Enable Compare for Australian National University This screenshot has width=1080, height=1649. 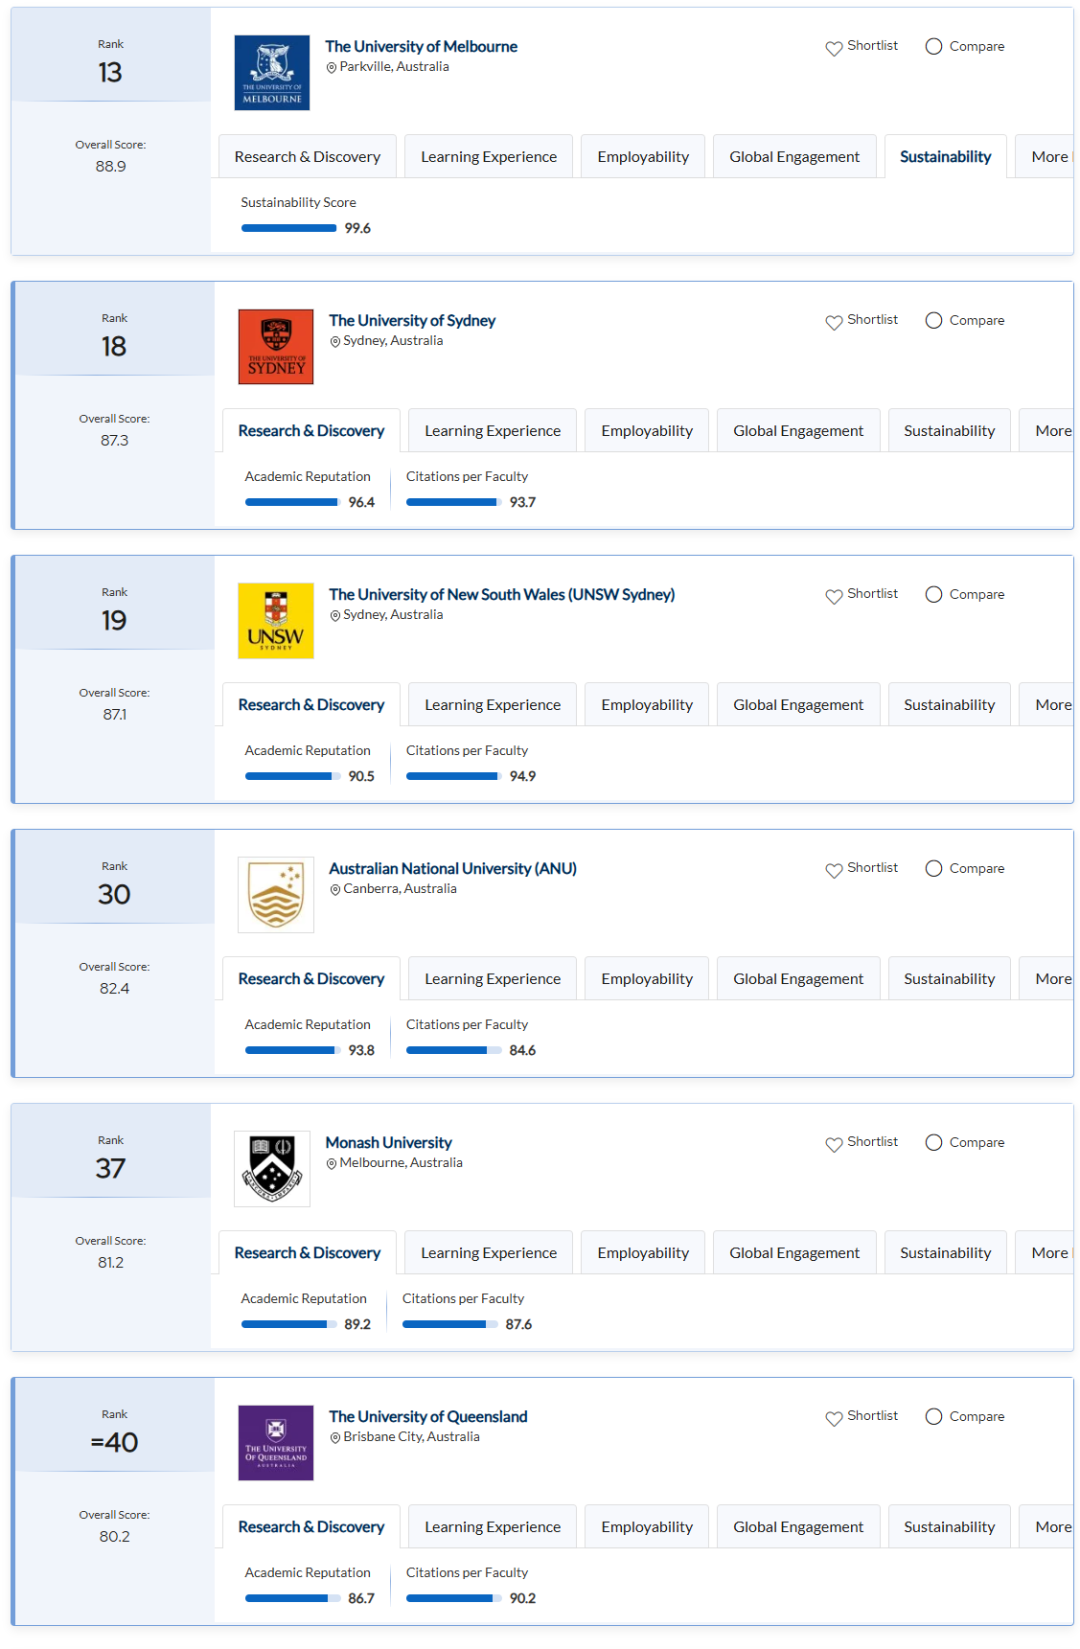[x=965, y=869]
